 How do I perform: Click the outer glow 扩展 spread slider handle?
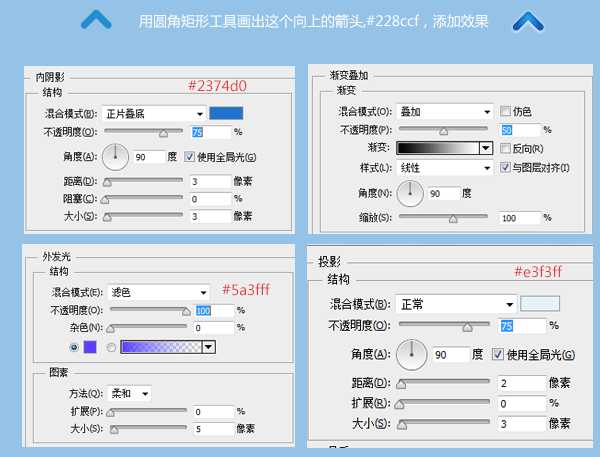[111, 413]
